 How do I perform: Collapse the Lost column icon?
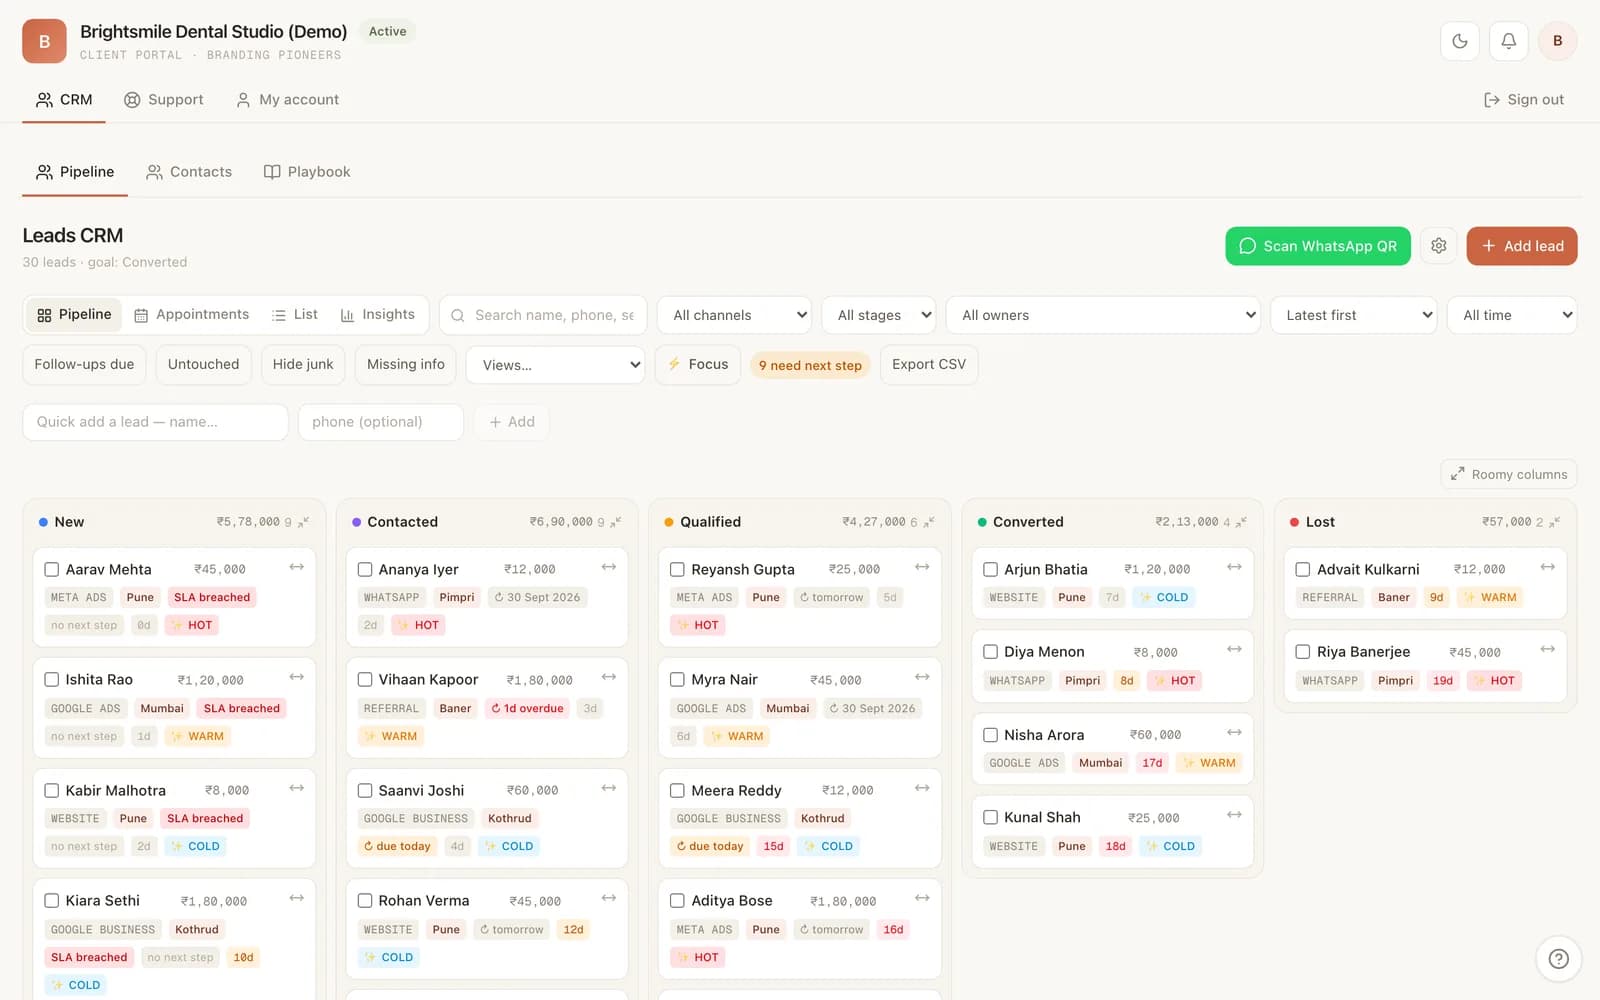1554,522
